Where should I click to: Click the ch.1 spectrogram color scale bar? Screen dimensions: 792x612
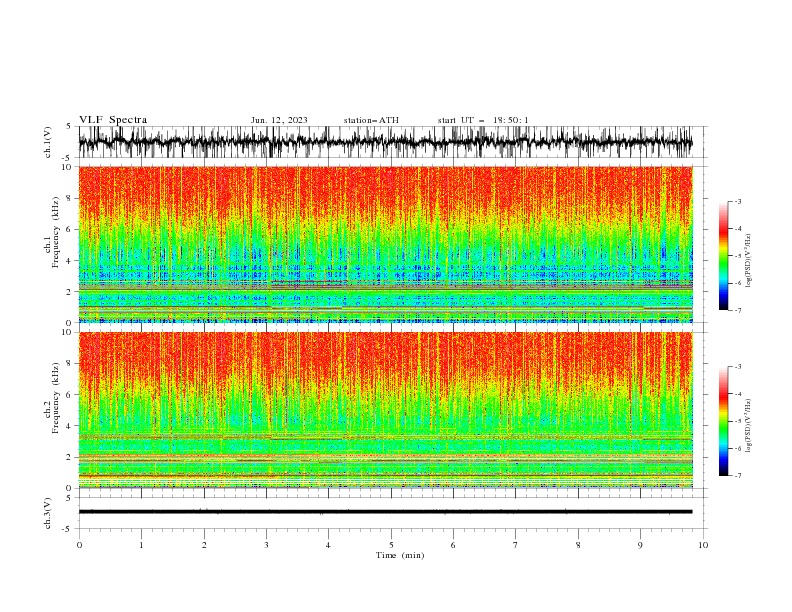coord(723,255)
